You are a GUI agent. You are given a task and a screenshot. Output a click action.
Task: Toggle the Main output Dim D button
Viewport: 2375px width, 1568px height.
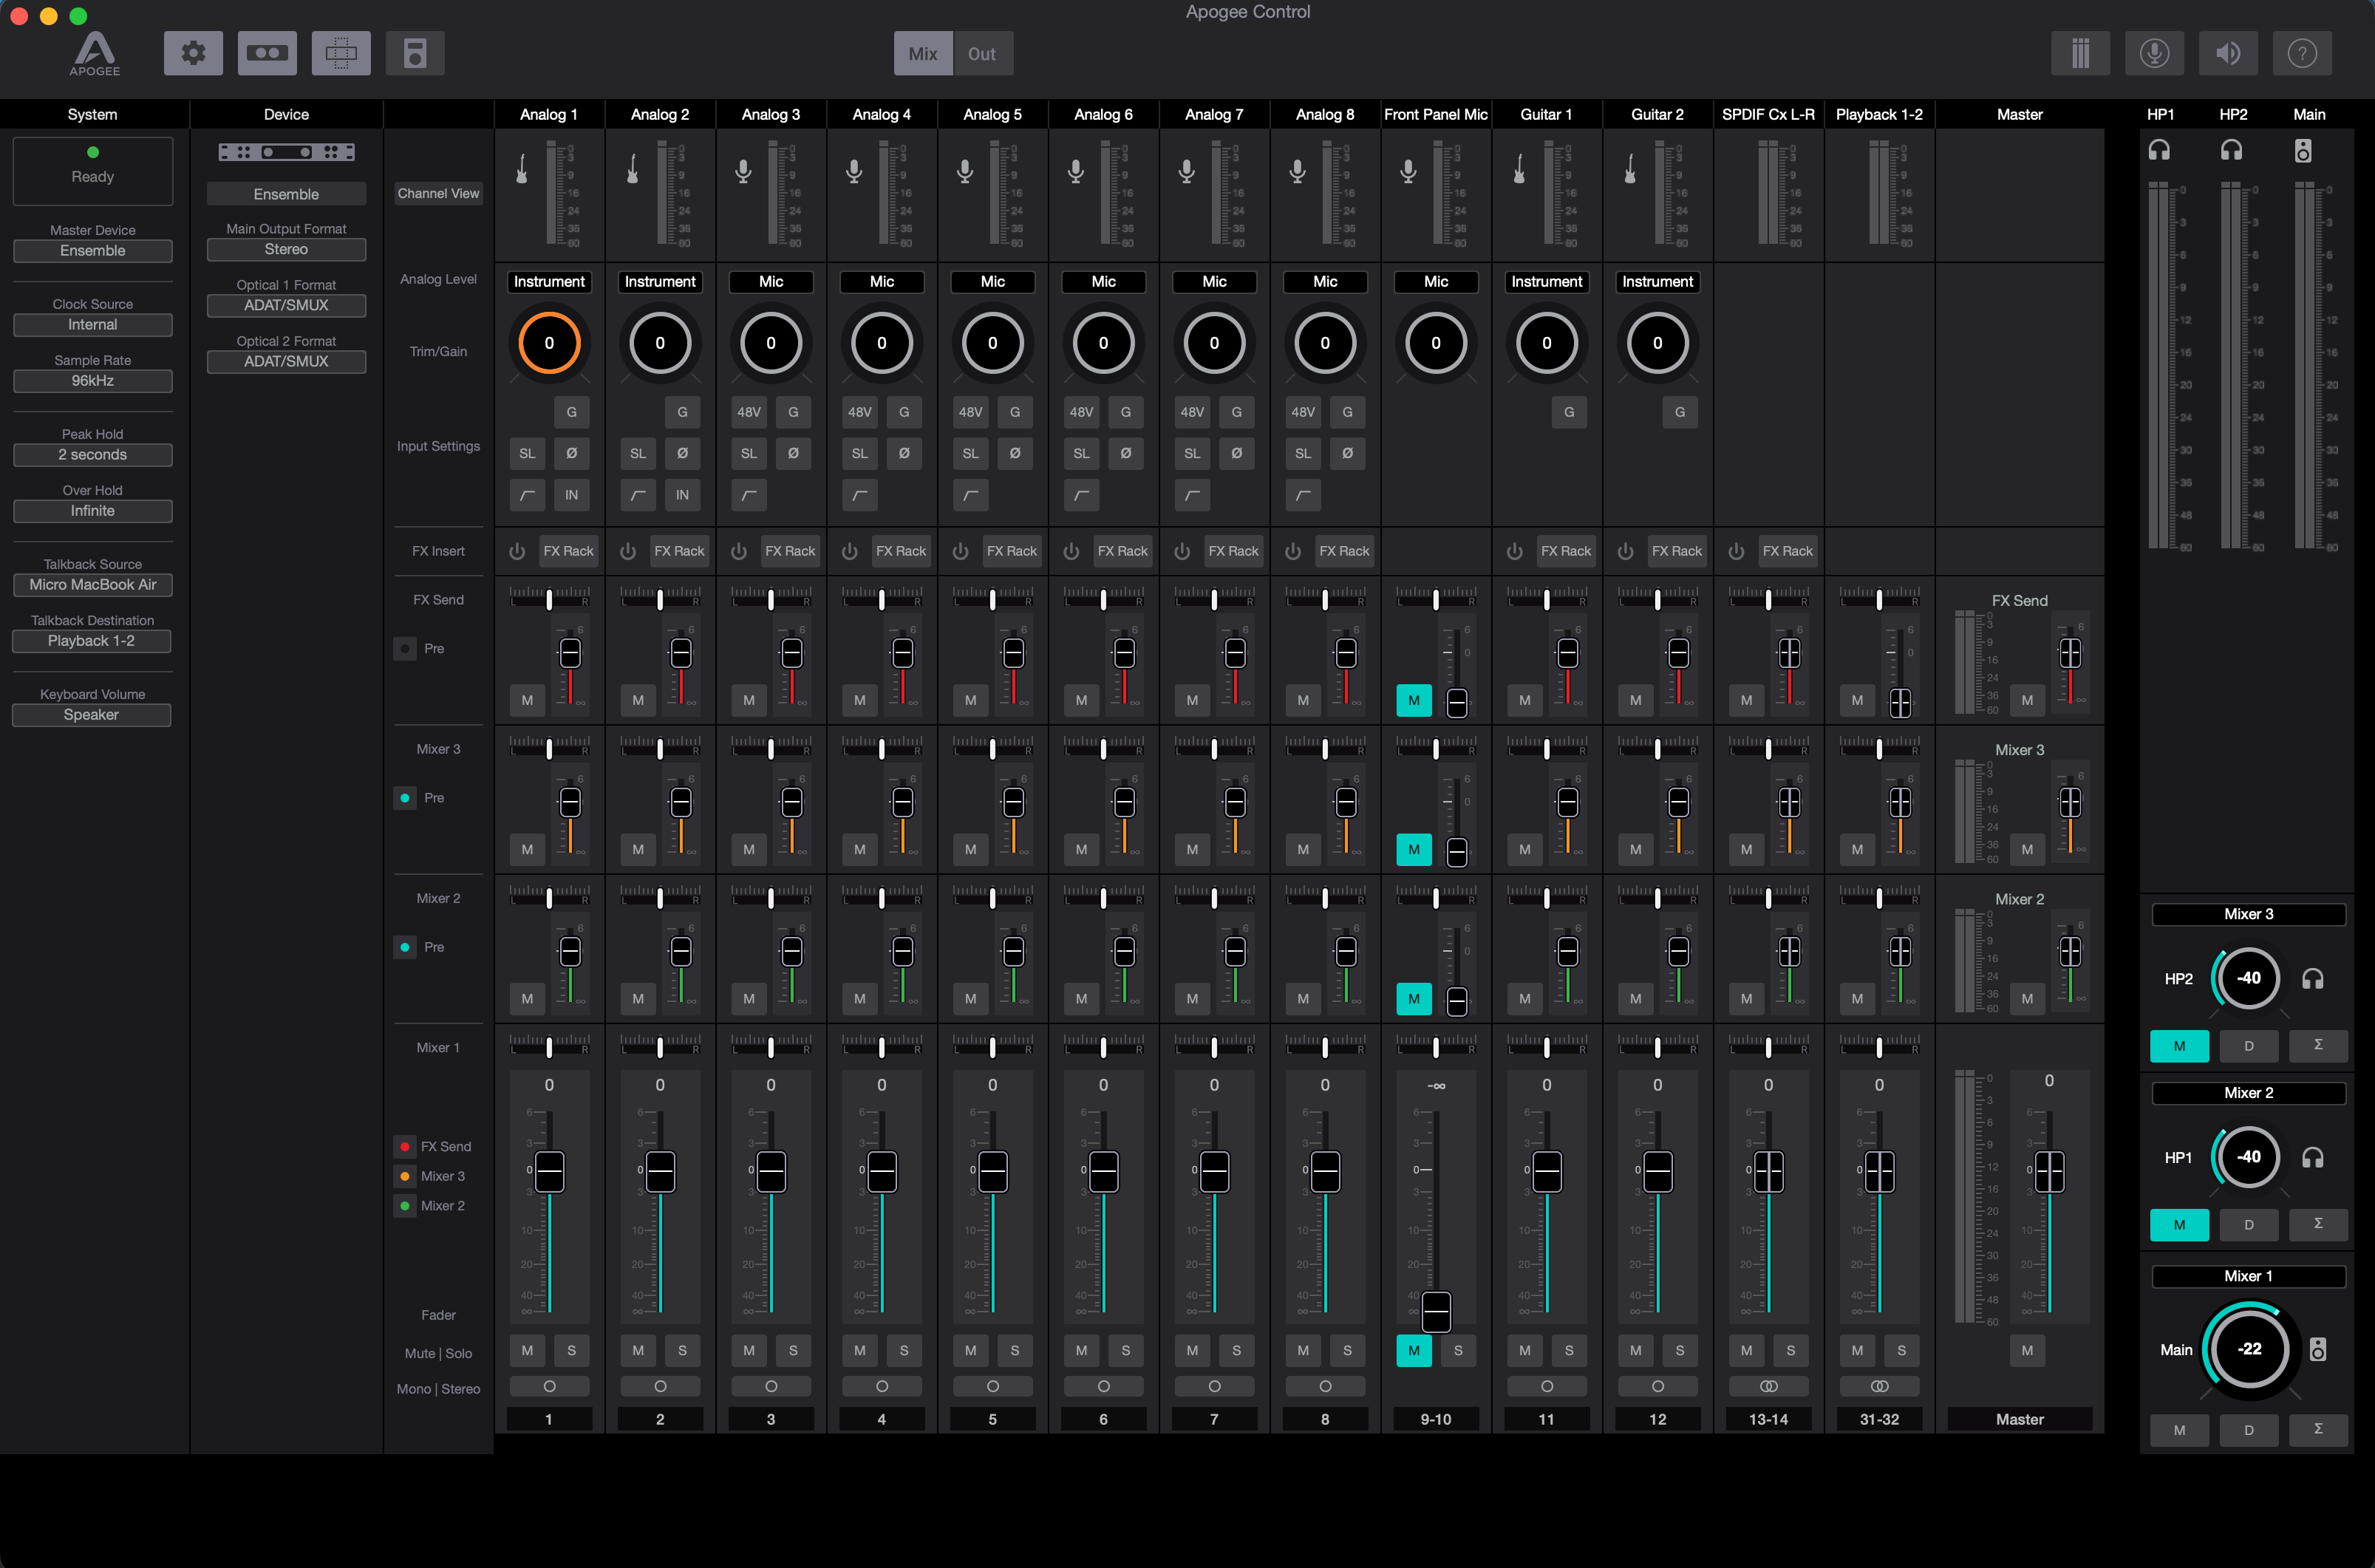tap(2249, 1430)
